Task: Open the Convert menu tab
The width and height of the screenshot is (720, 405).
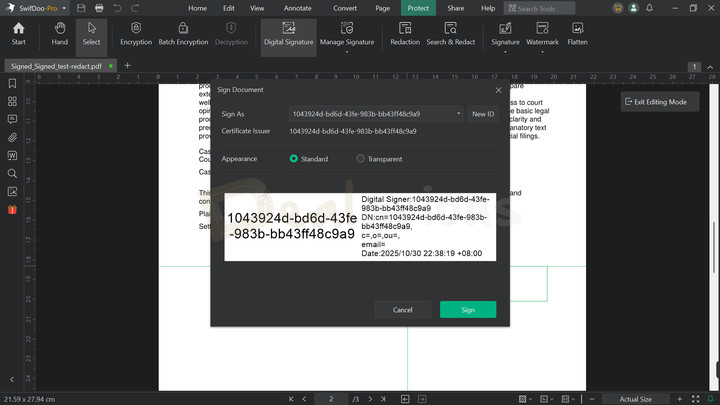Action: tap(345, 8)
